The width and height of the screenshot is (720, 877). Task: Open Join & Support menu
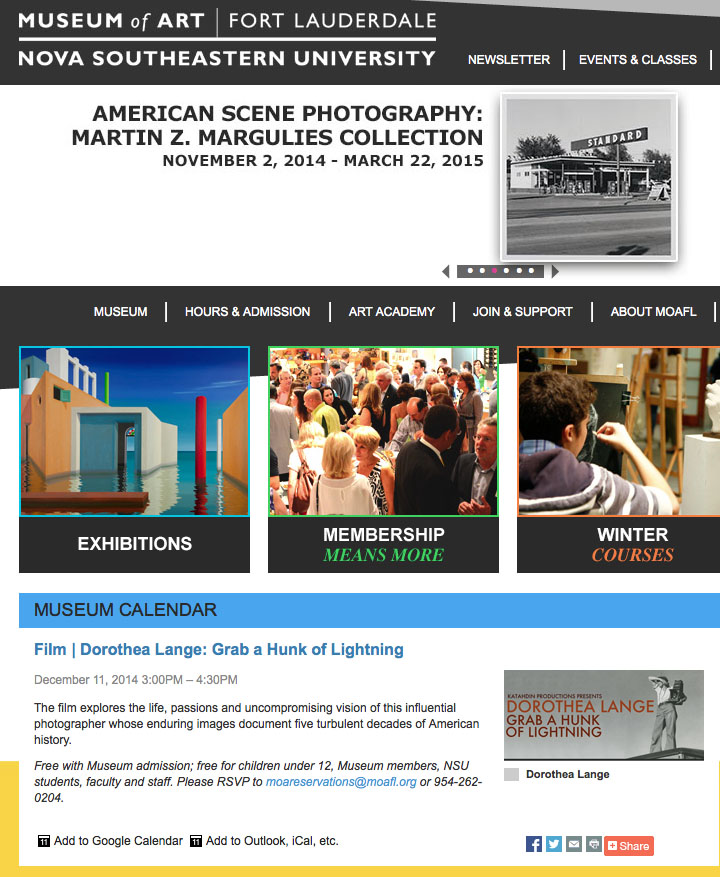click(x=523, y=312)
